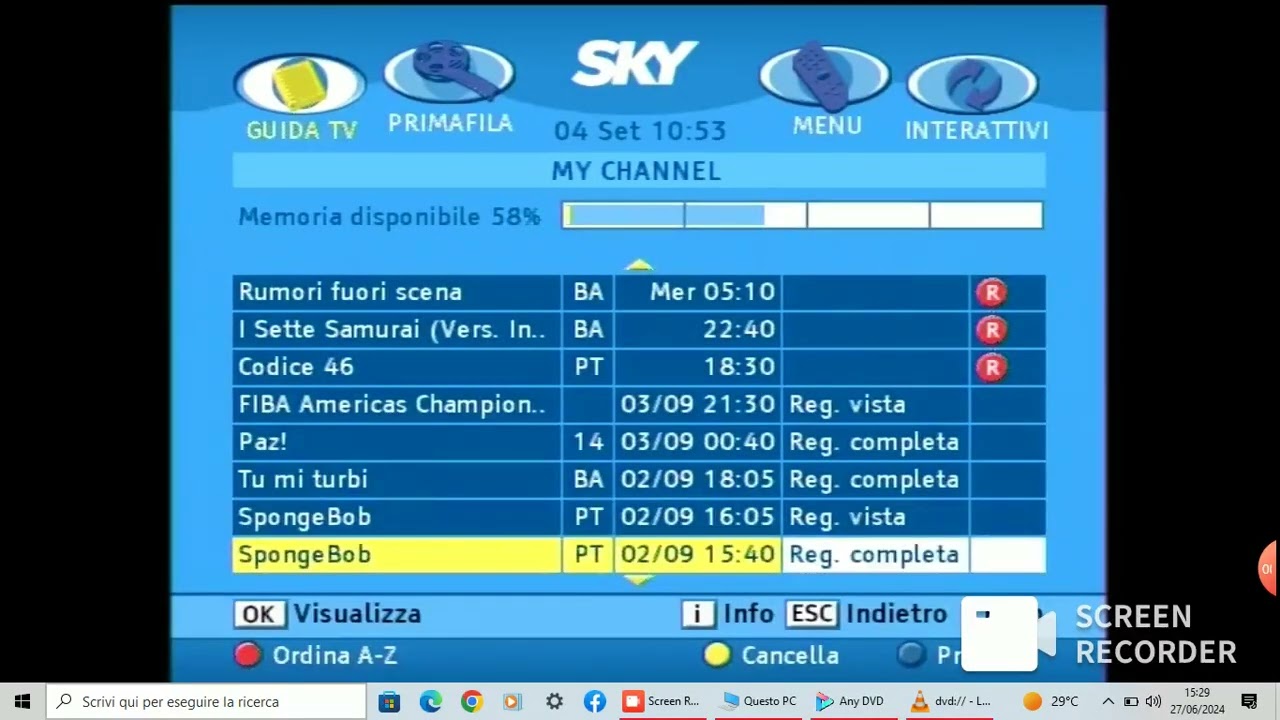Open the MENU remote control icon
Viewport: 1280px width, 720px height.
click(x=824, y=76)
